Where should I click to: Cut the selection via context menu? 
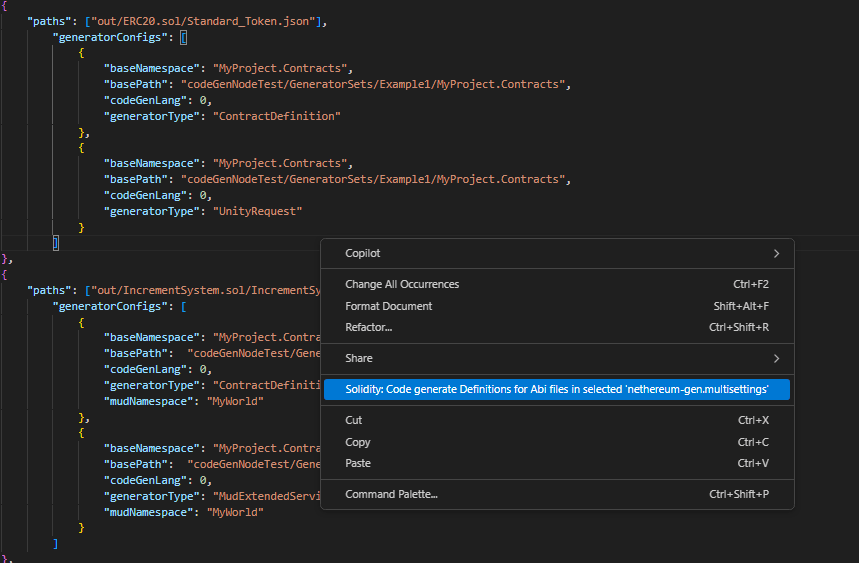[x=354, y=421]
